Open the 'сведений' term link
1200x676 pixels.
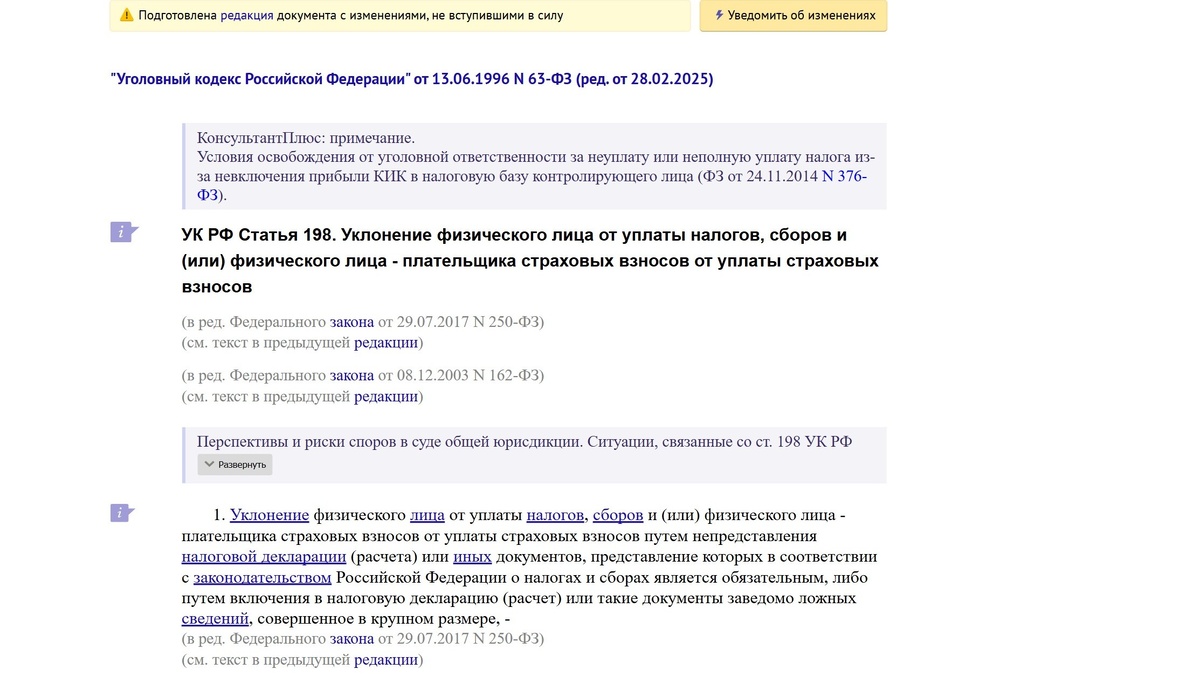(213, 619)
